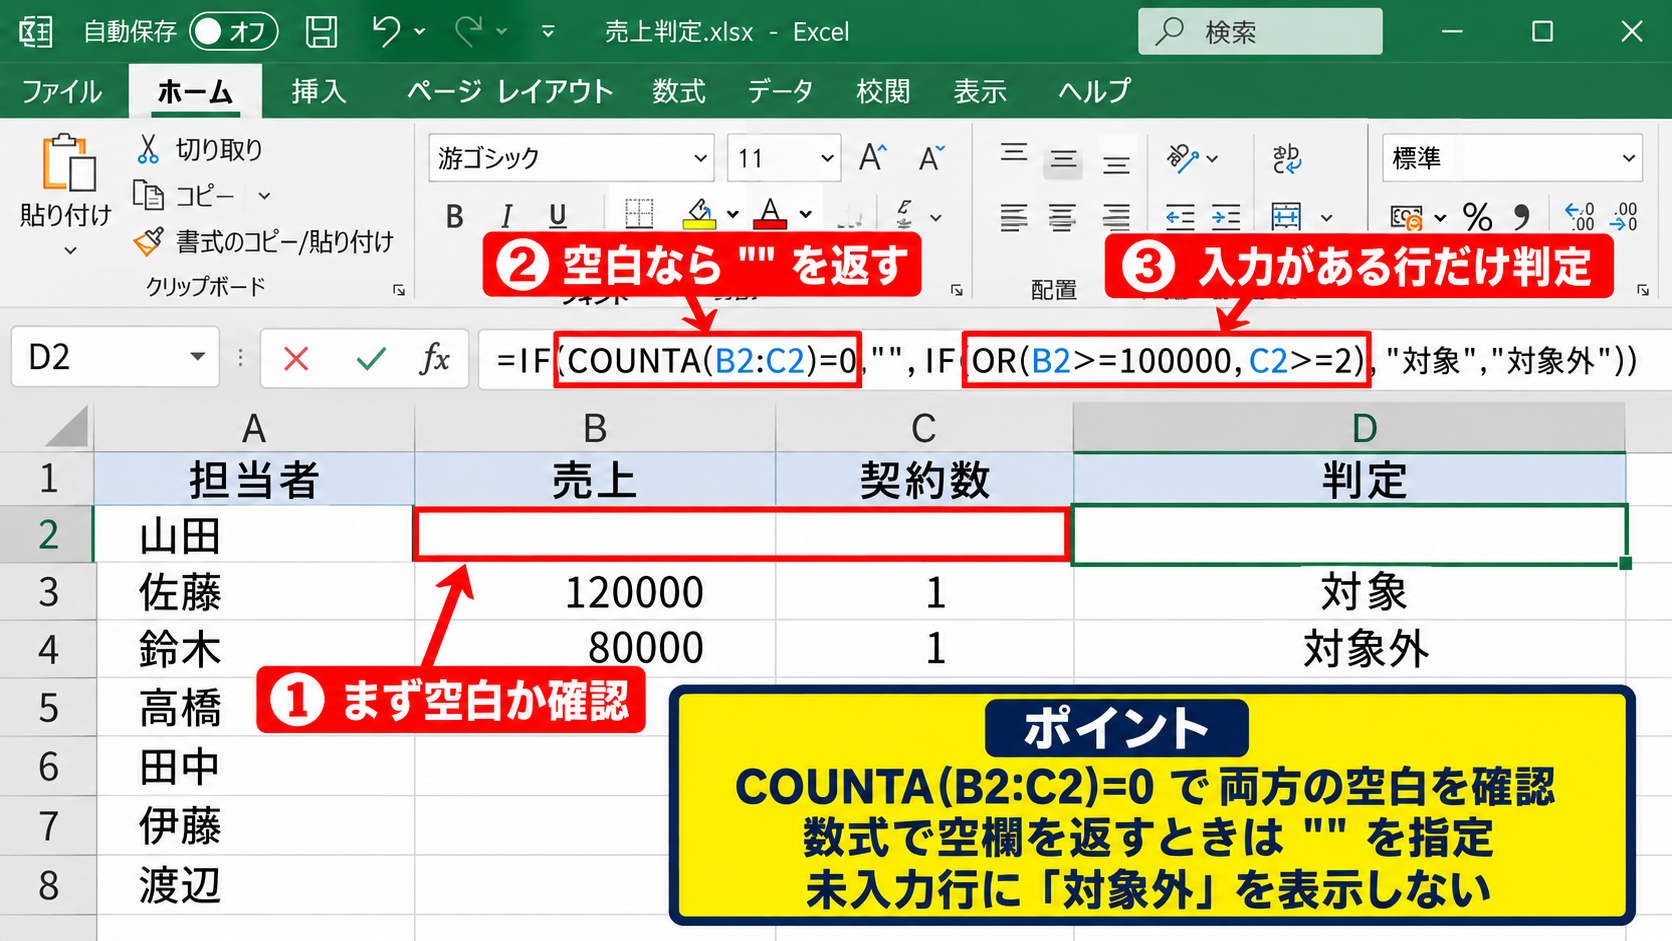Switch to the 挿入 tab
The width and height of the screenshot is (1672, 941).
[x=319, y=91]
